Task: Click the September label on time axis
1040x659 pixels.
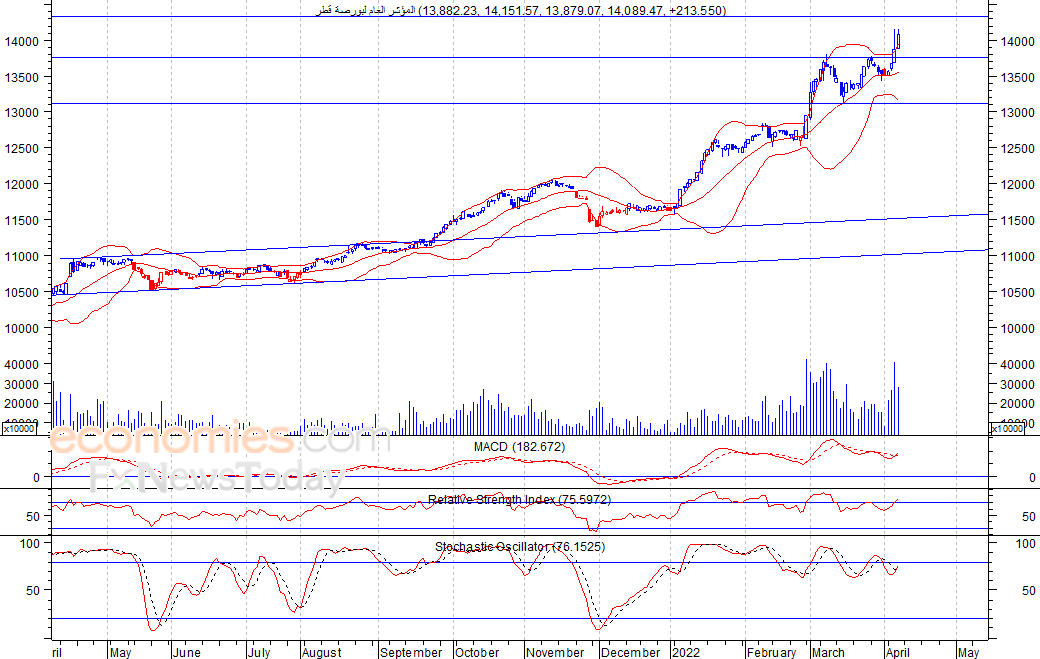Action: pos(411,652)
